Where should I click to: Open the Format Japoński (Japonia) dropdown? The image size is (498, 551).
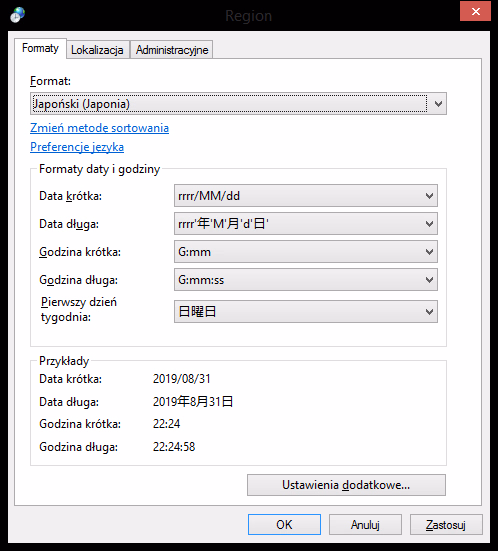pos(238,104)
